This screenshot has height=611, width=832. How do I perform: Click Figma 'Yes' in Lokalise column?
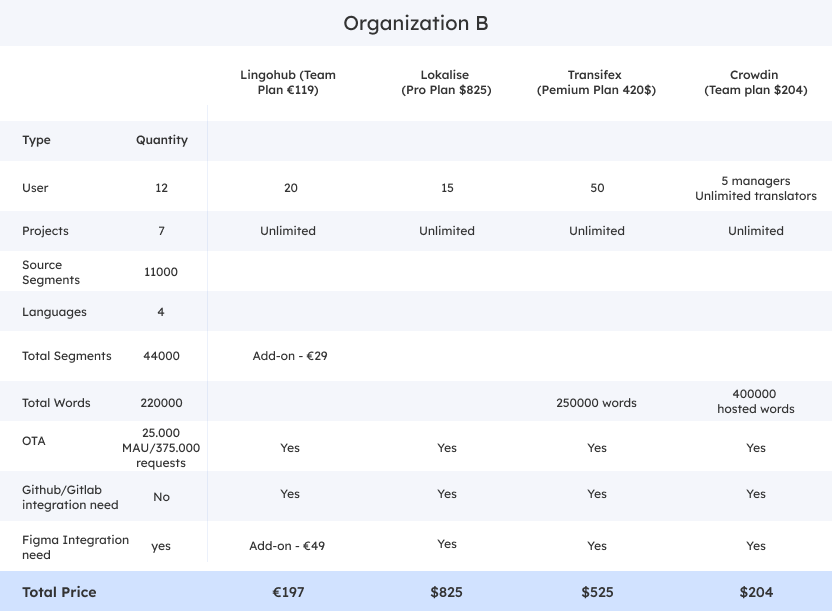pyautogui.click(x=447, y=544)
